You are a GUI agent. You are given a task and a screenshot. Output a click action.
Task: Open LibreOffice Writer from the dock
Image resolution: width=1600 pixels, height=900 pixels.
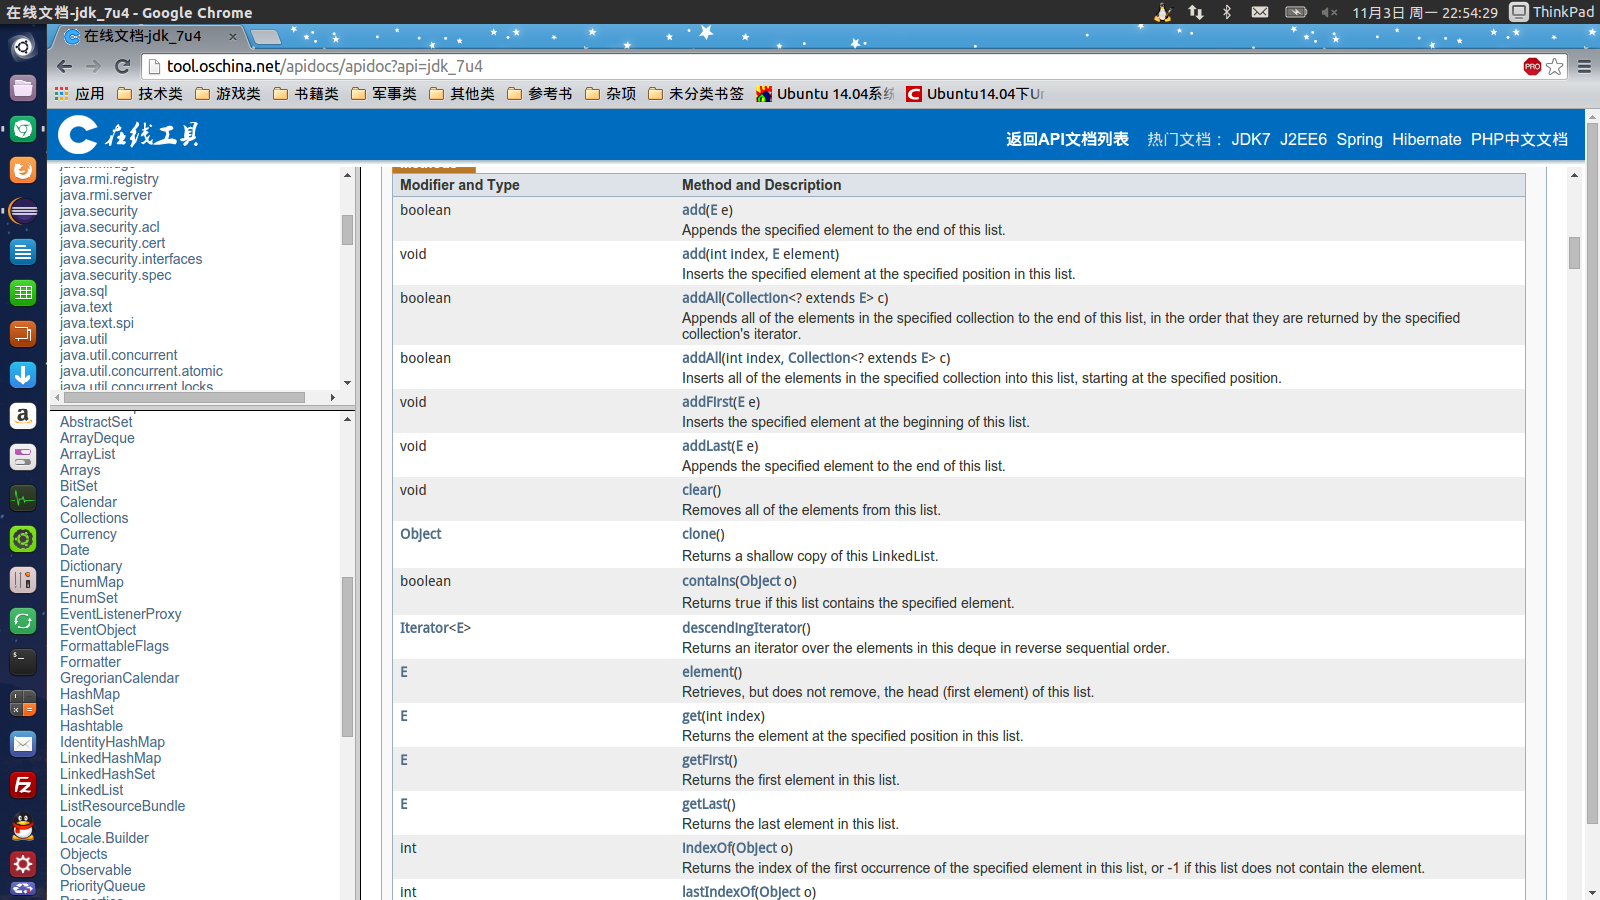(x=23, y=252)
